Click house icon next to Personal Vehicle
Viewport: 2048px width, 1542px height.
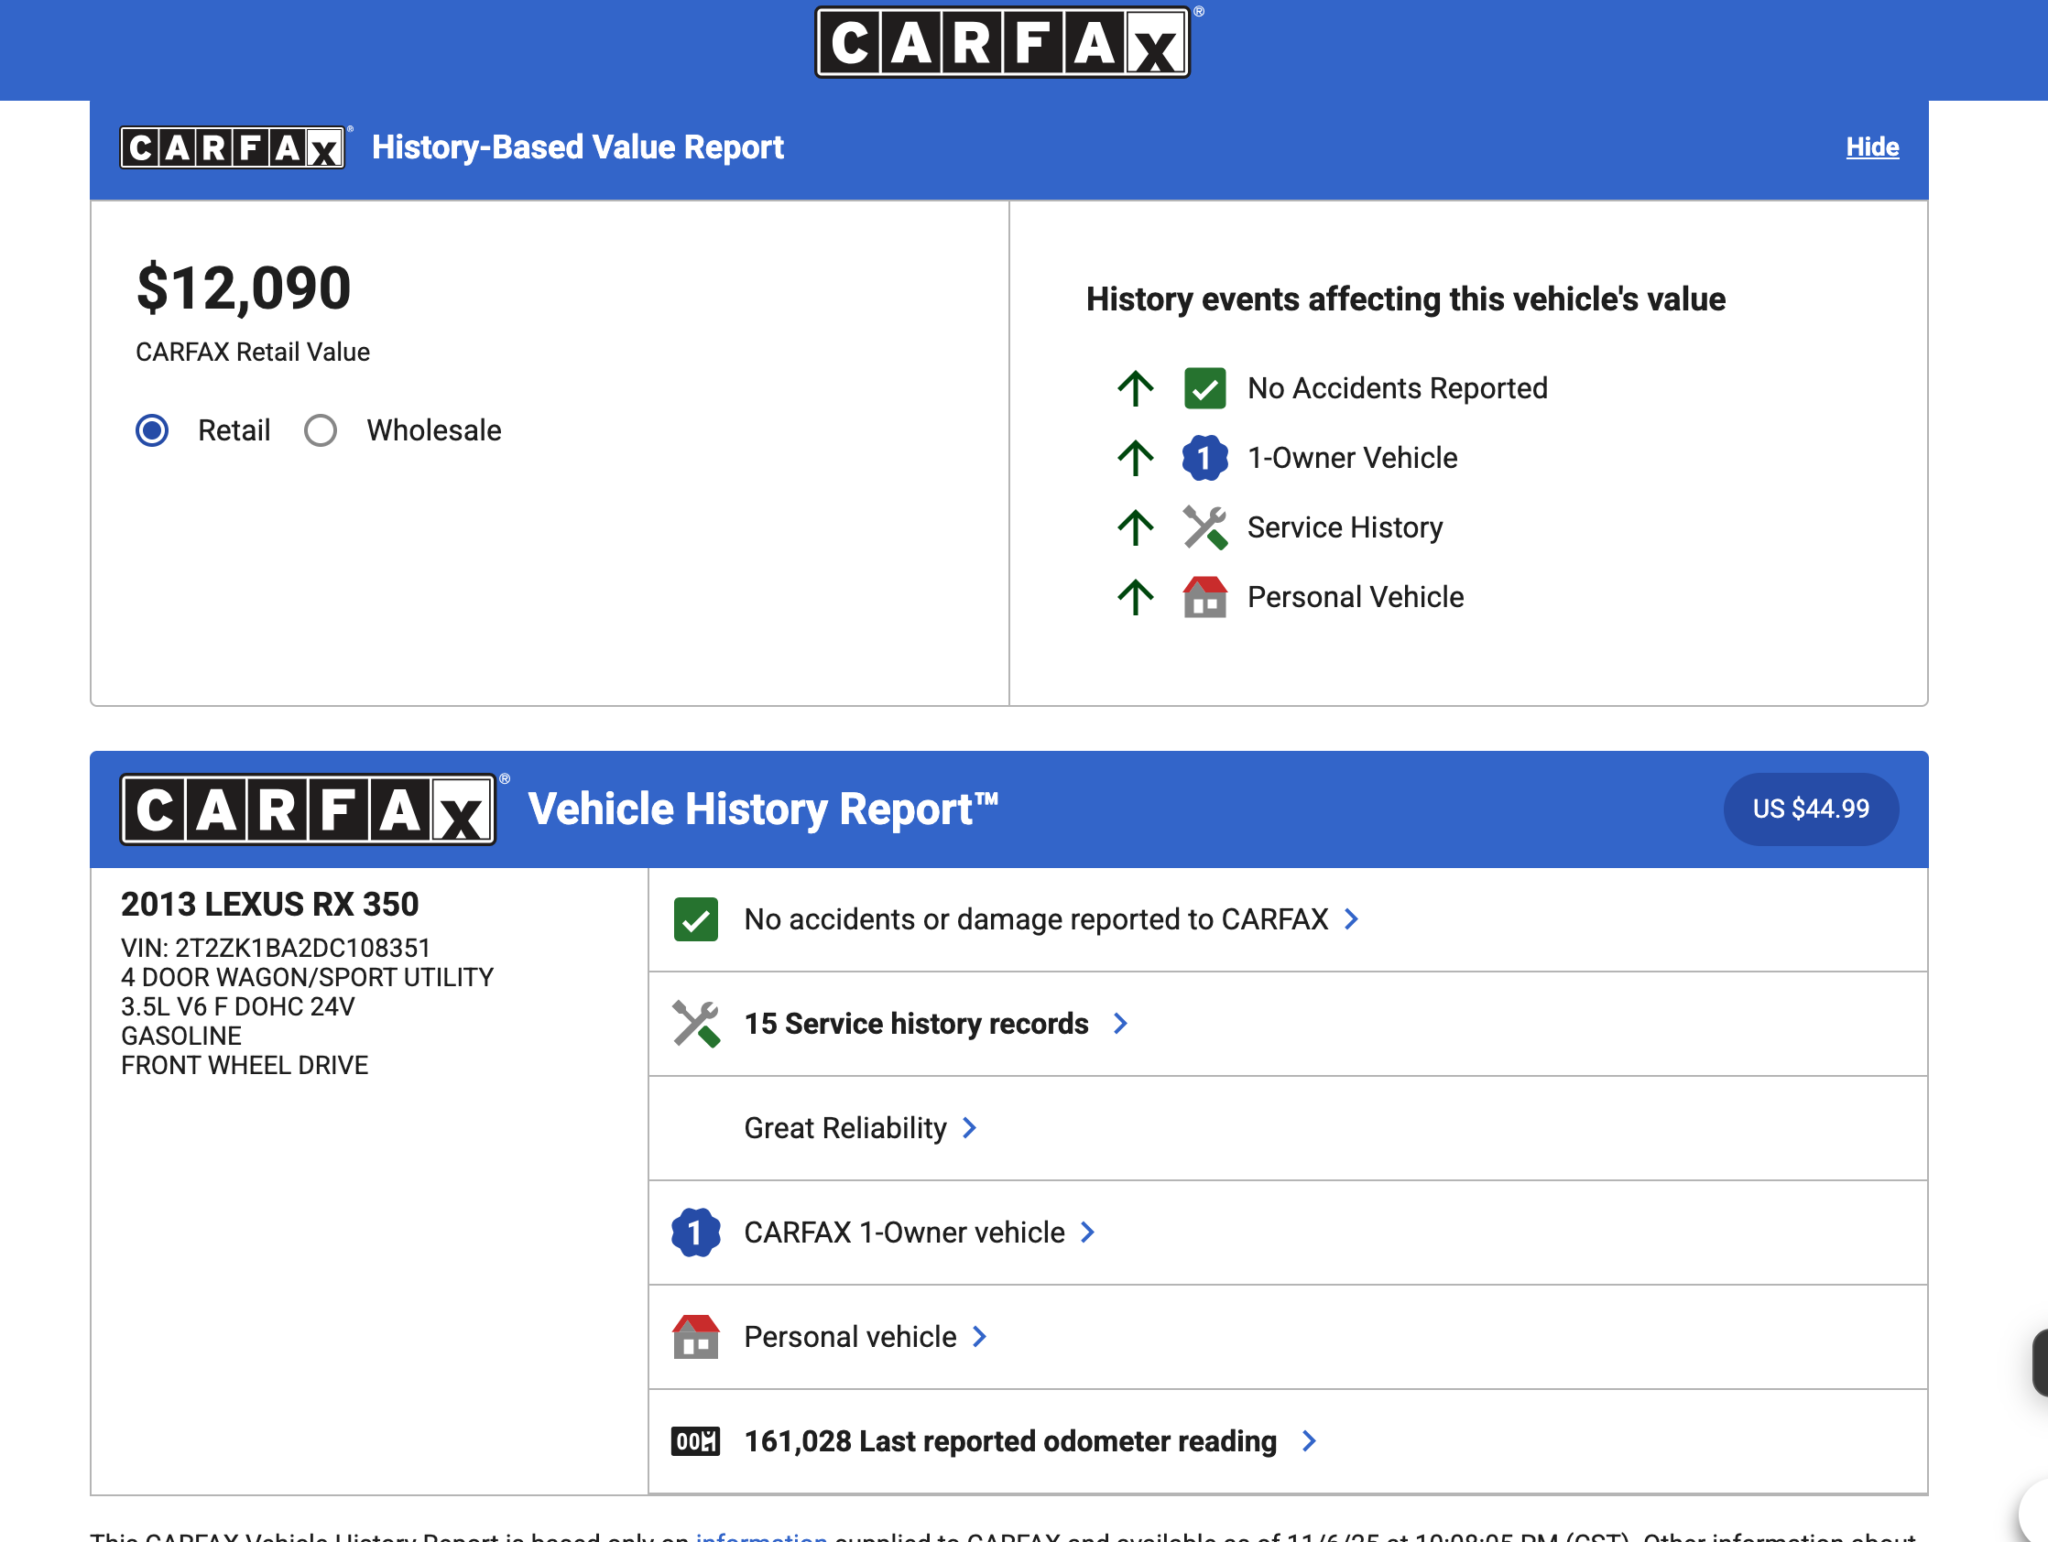click(1204, 597)
